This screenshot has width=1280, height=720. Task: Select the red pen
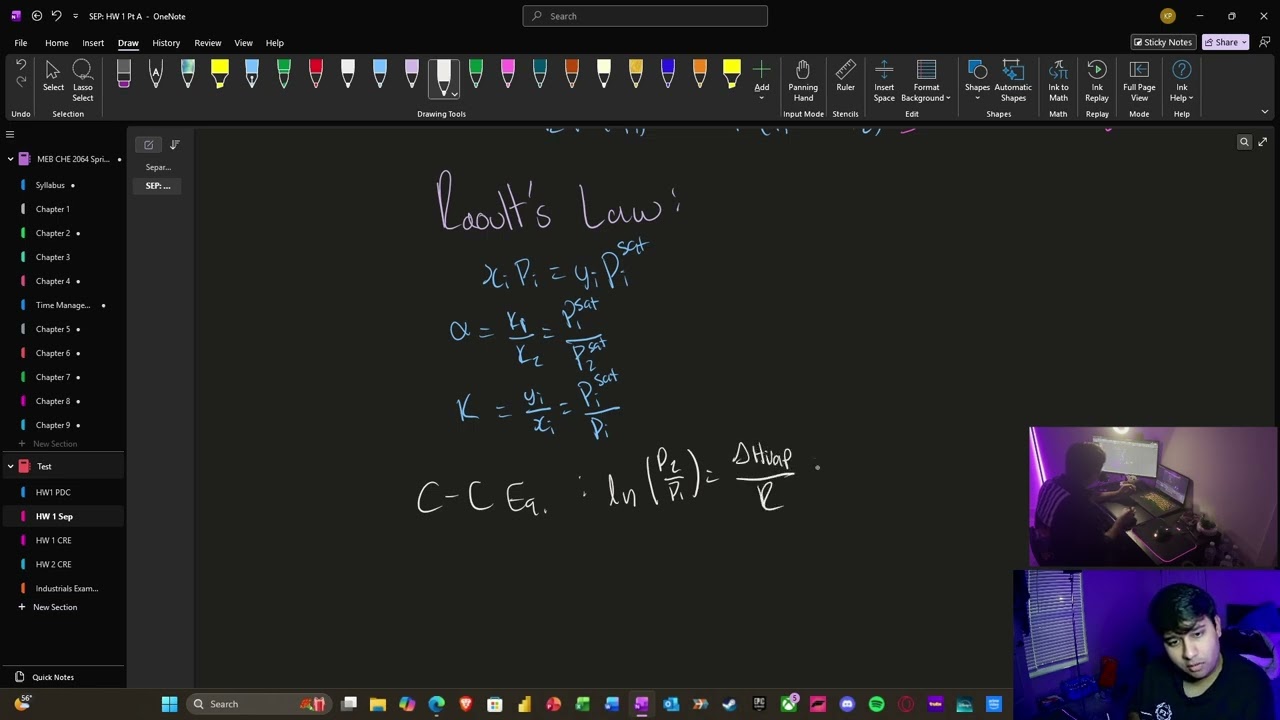tap(316, 75)
